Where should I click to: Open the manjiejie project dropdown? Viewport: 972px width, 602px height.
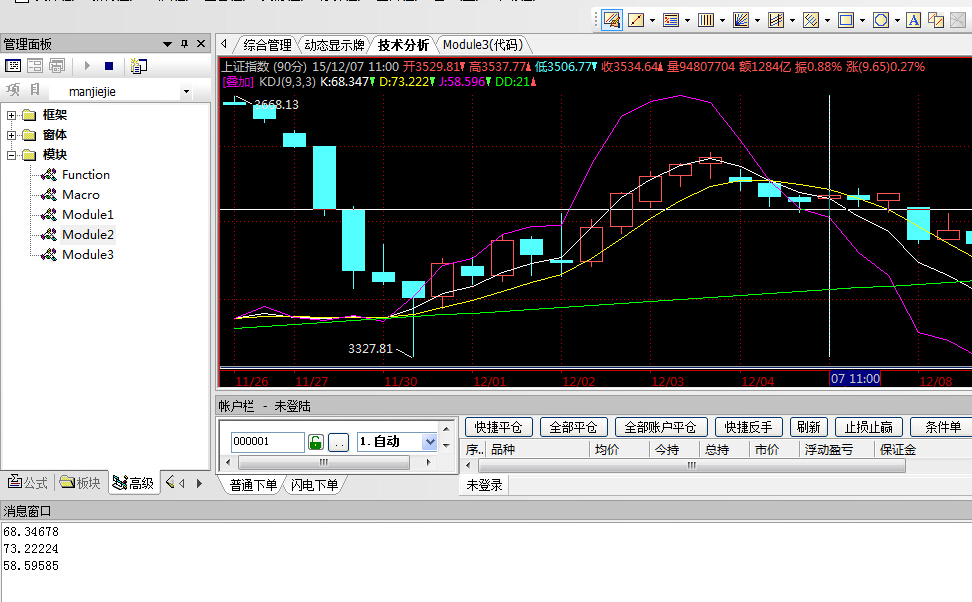coord(186,92)
